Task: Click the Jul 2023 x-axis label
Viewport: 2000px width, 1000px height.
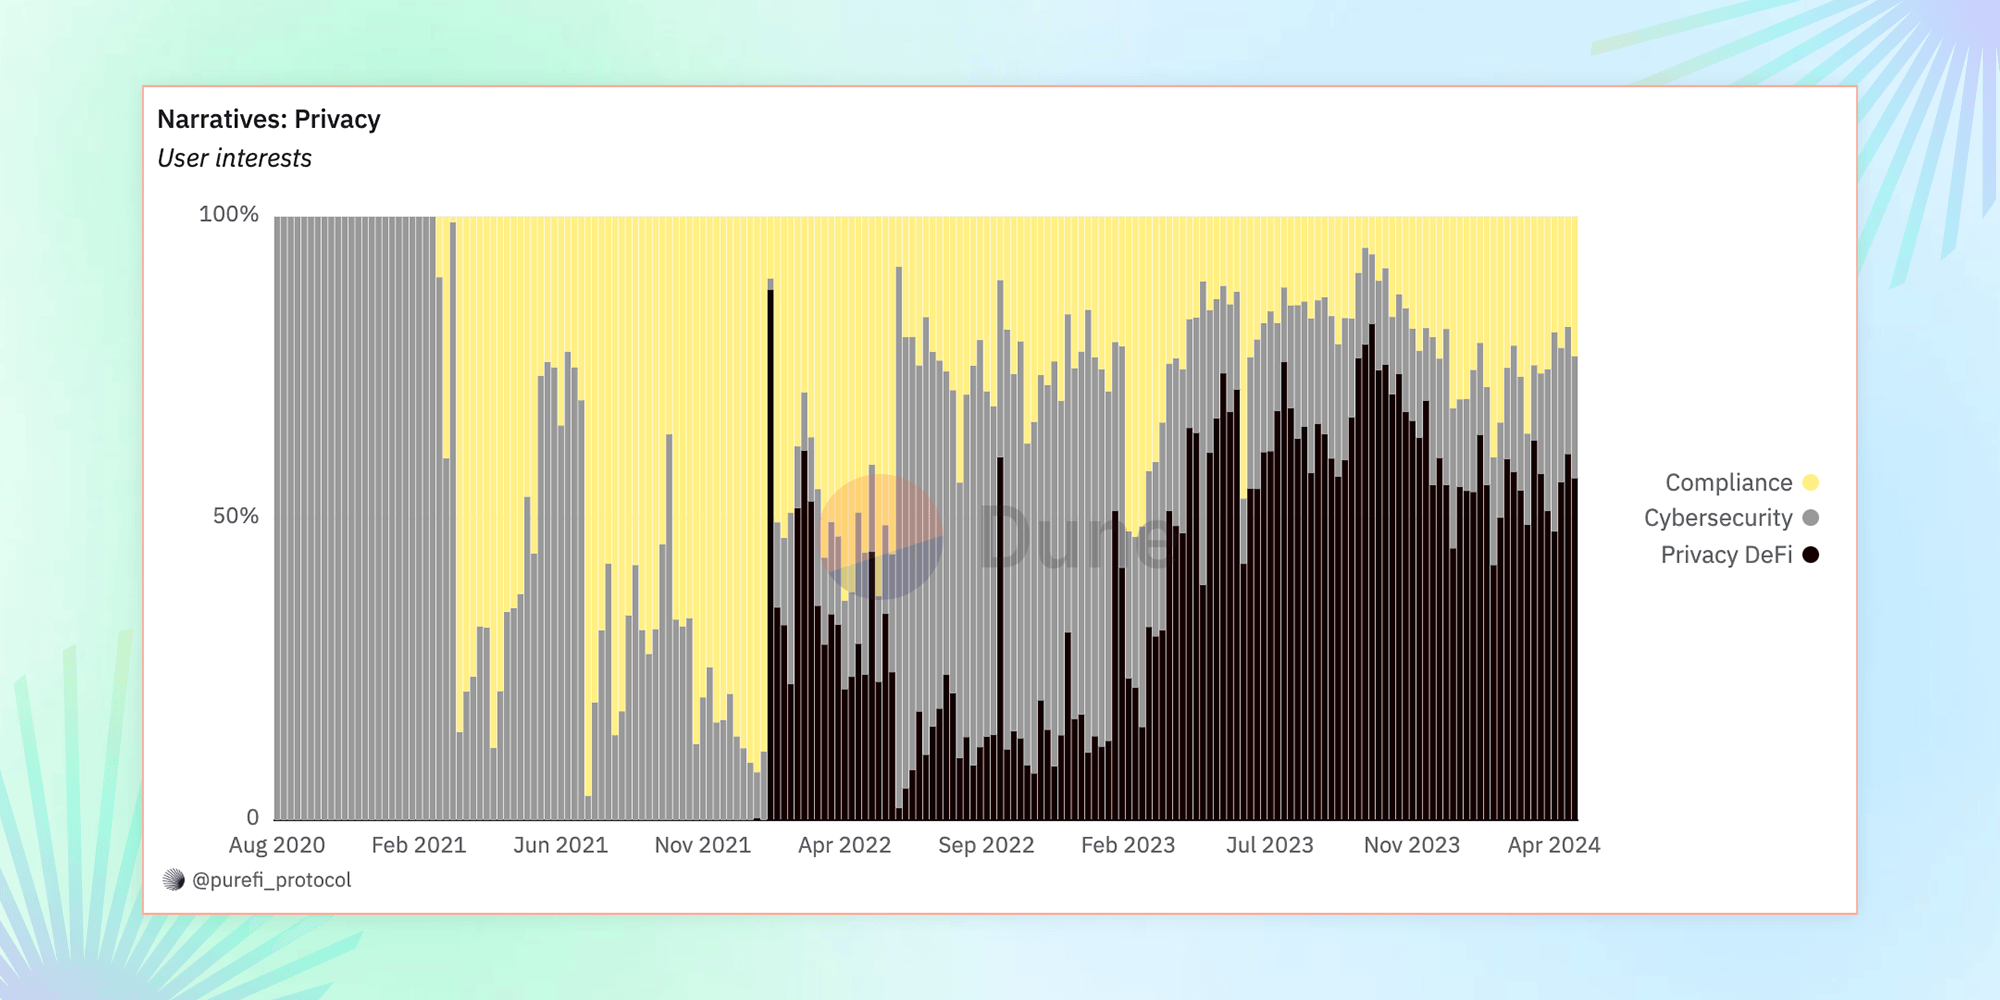Action: [x=1270, y=846]
